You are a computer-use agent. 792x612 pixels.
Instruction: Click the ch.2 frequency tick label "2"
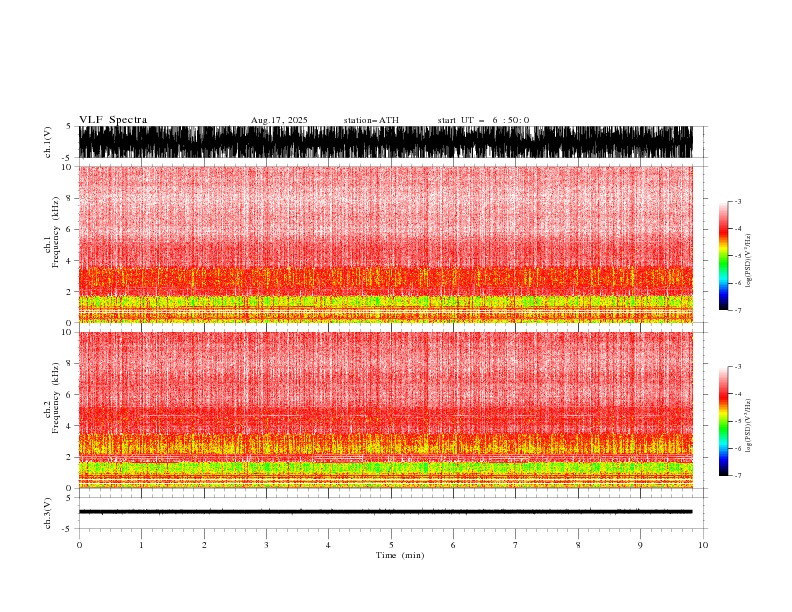pos(70,457)
